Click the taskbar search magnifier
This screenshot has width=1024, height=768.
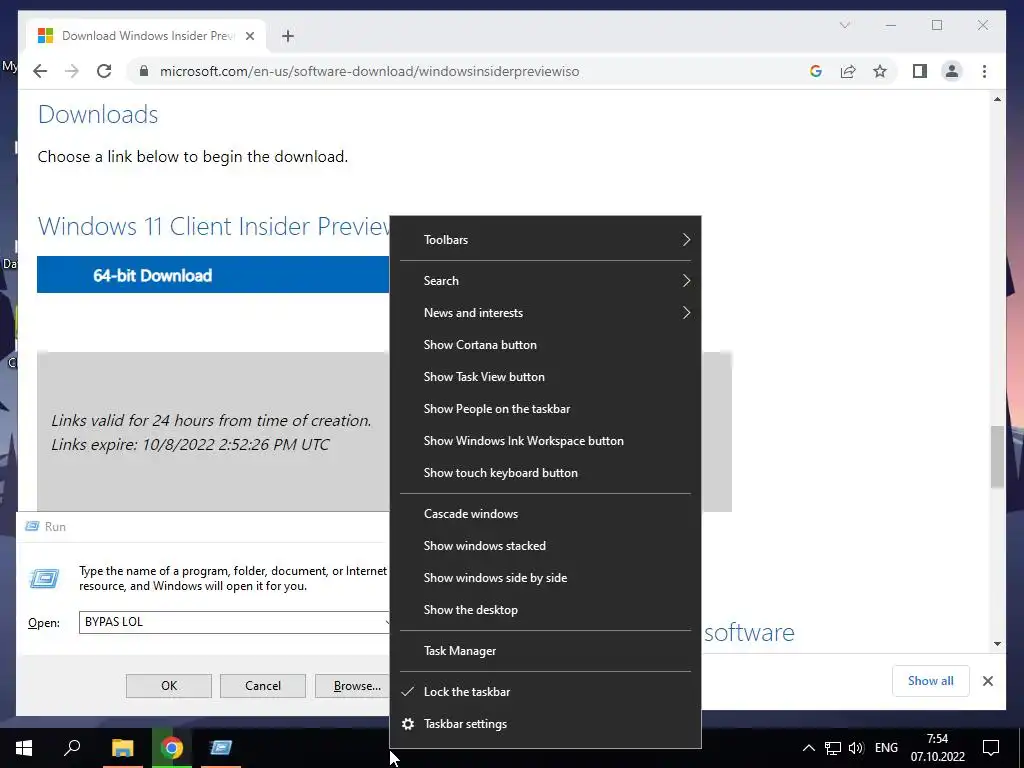point(72,748)
